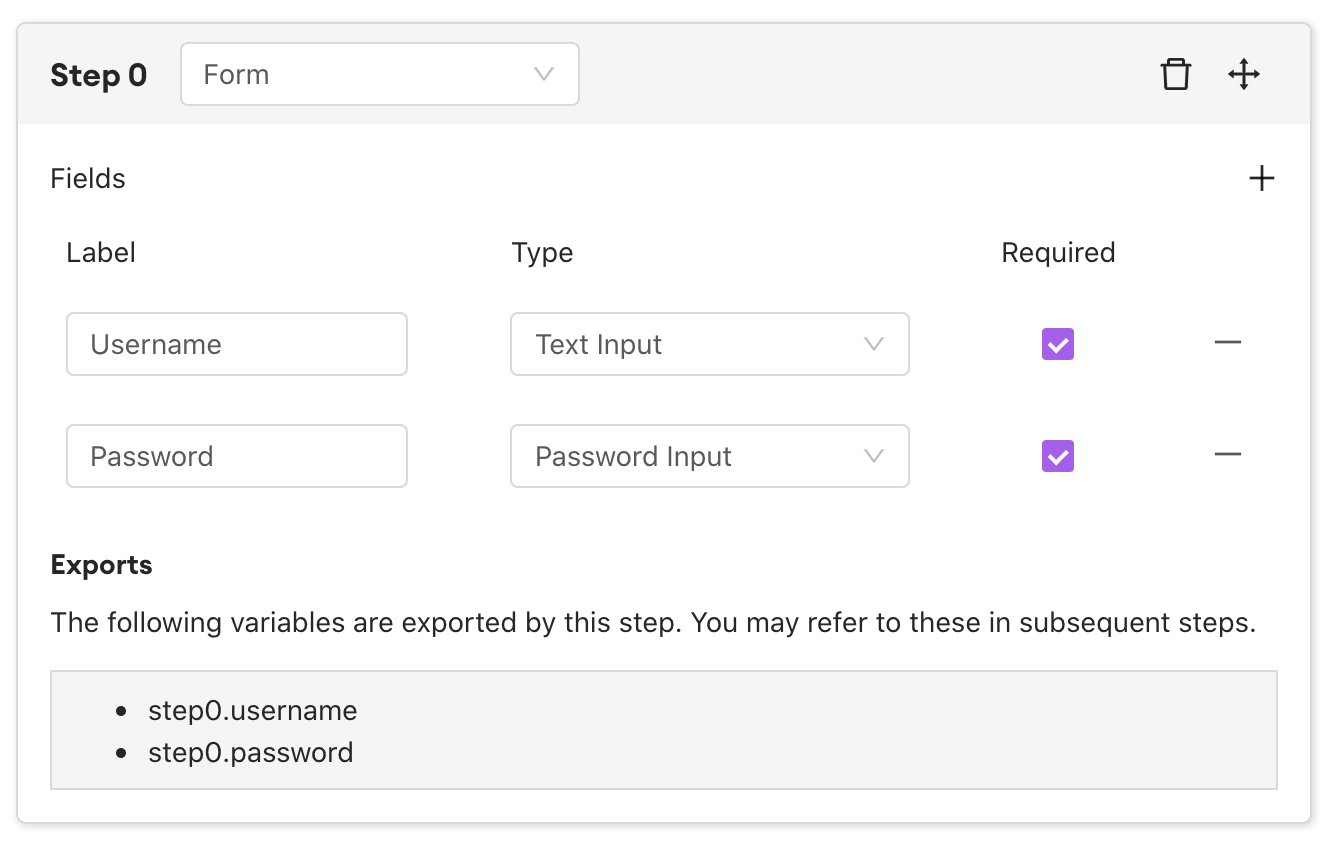
Task: Delete Step 0 using trash icon
Action: pos(1176,75)
